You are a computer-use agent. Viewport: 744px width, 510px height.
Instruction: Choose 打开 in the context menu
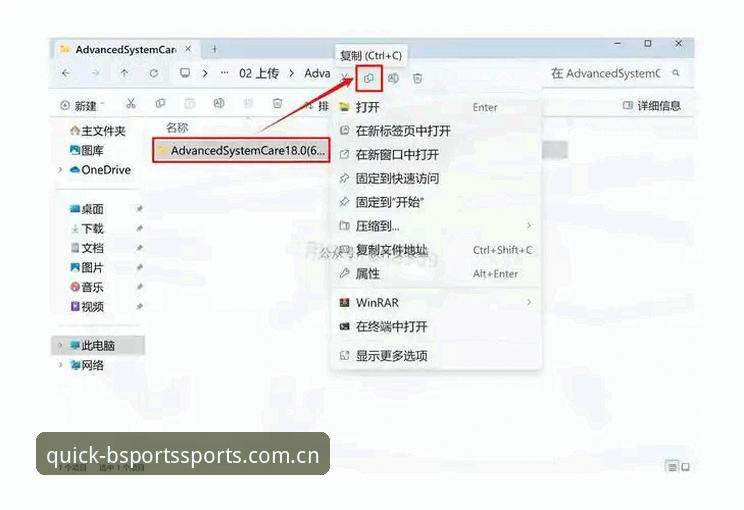click(436, 107)
